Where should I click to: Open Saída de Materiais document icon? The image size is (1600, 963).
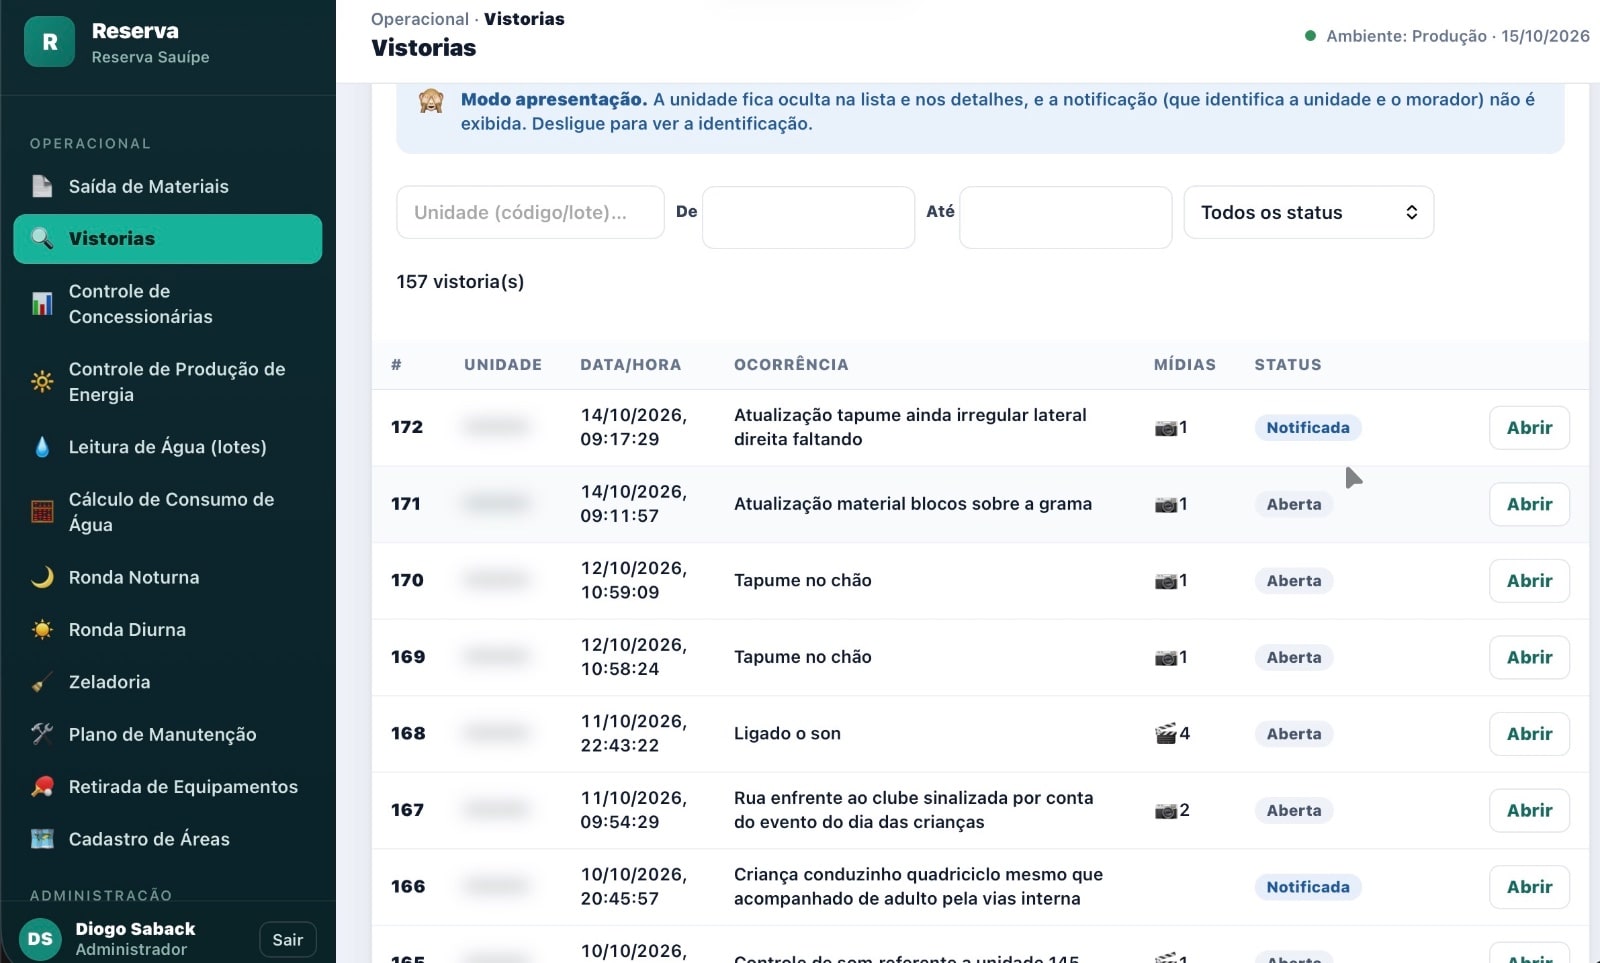pos(42,186)
